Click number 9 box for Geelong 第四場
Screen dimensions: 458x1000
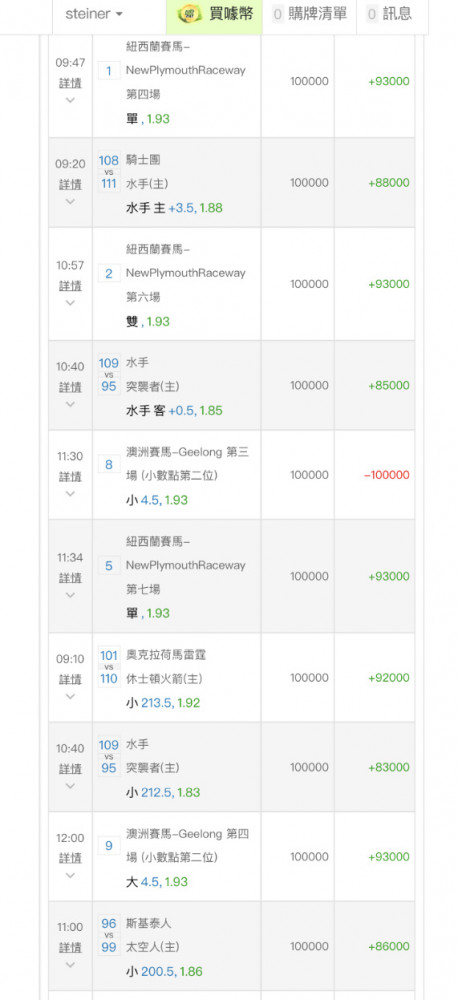(x=108, y=846)
